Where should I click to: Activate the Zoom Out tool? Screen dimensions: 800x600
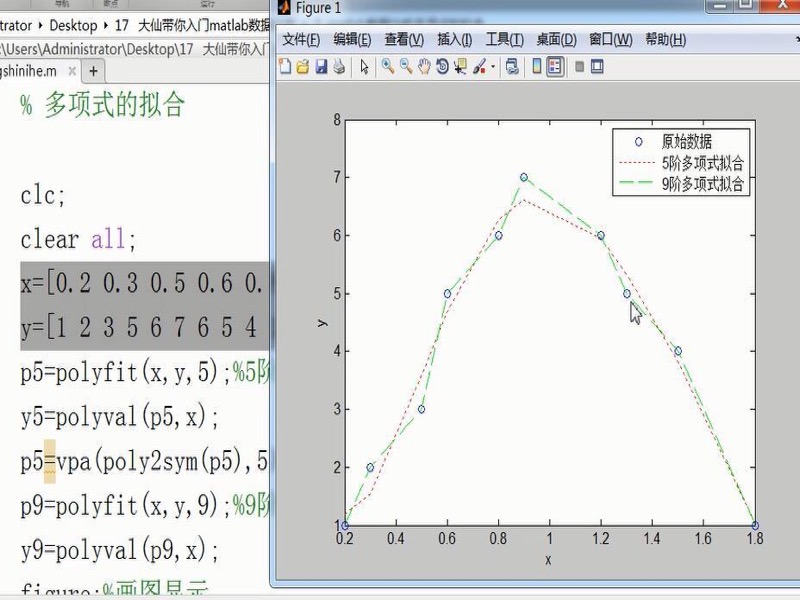click(406, 66)
